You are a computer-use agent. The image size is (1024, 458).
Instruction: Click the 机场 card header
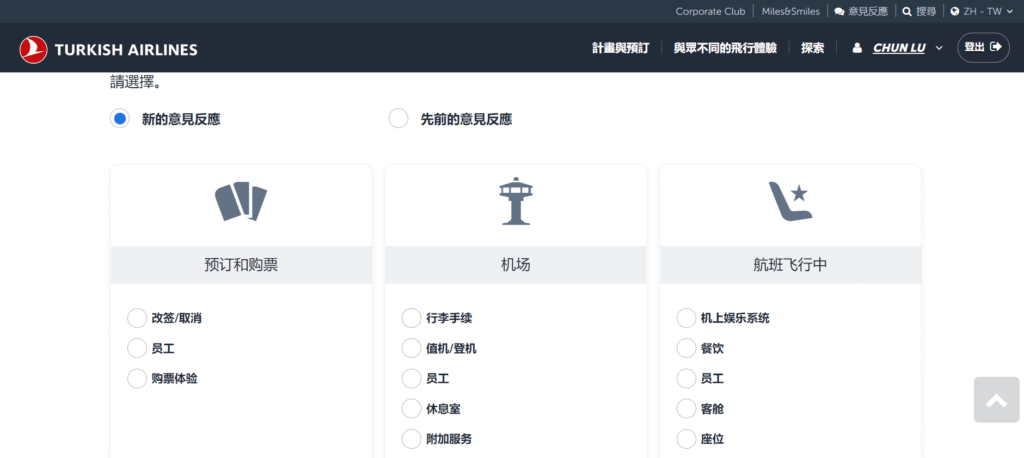(x=516, y=265)
